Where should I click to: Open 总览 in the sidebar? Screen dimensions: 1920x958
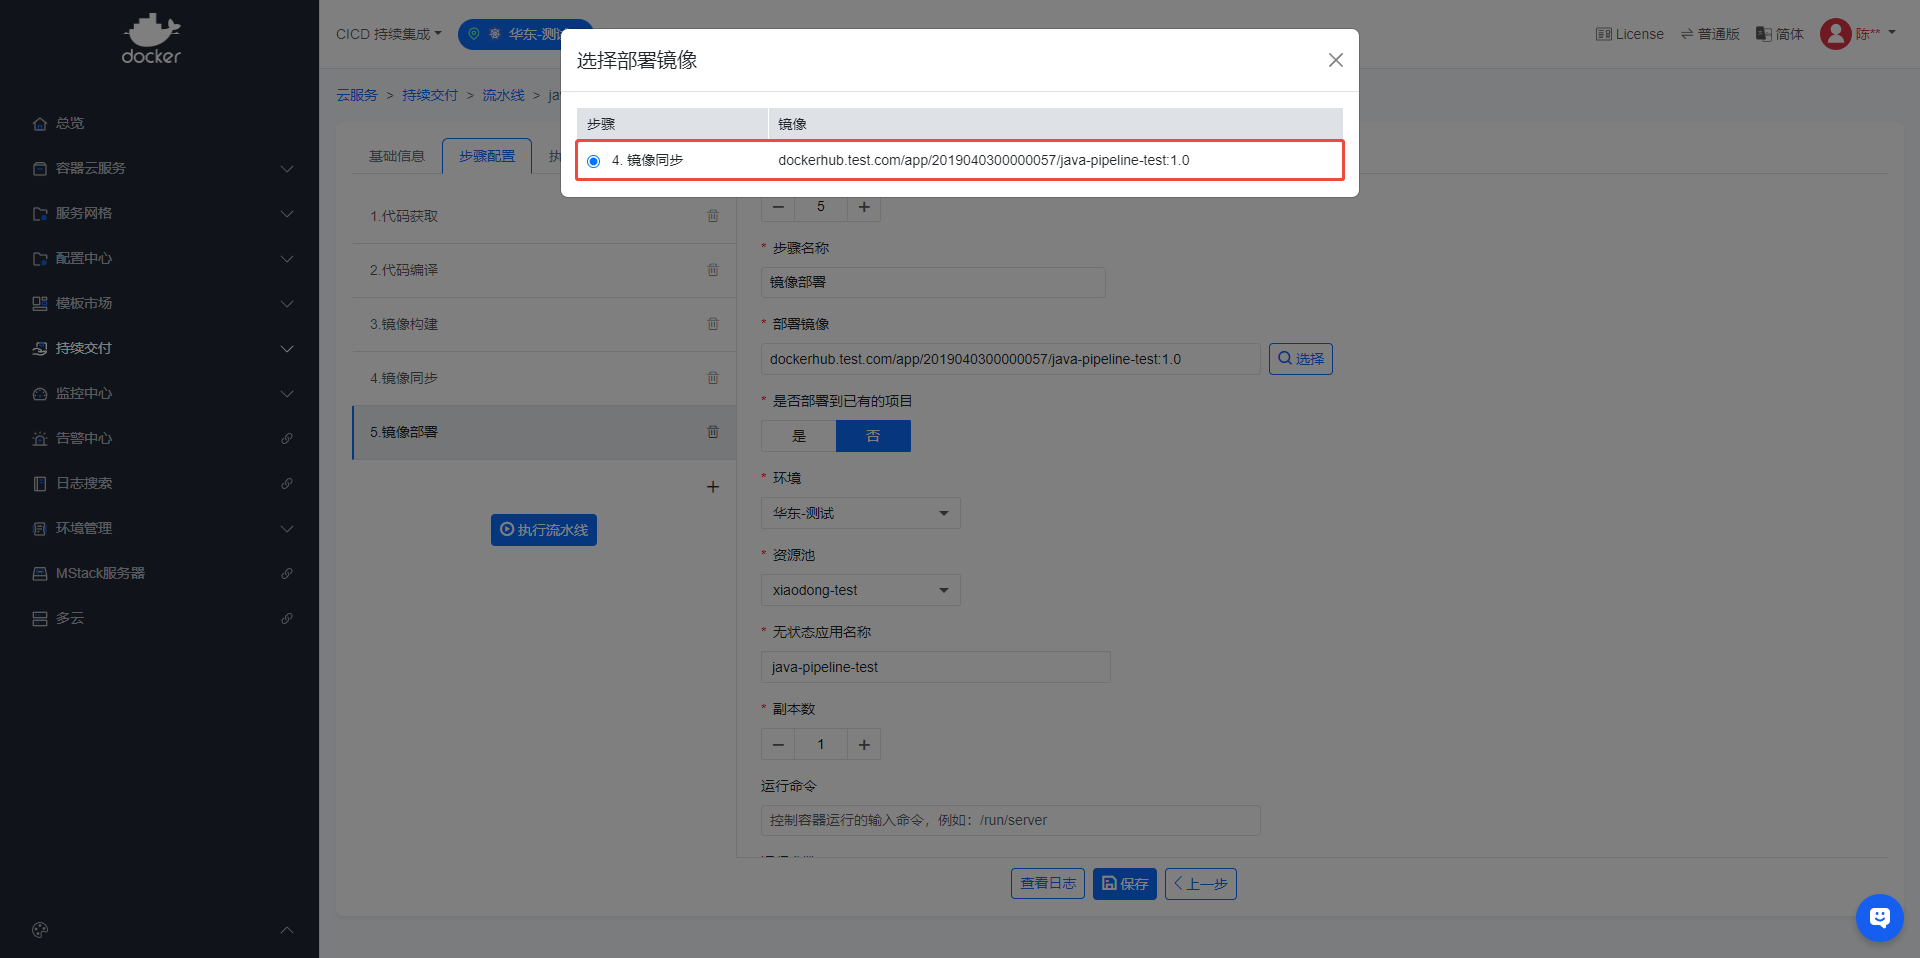[70, 123]
